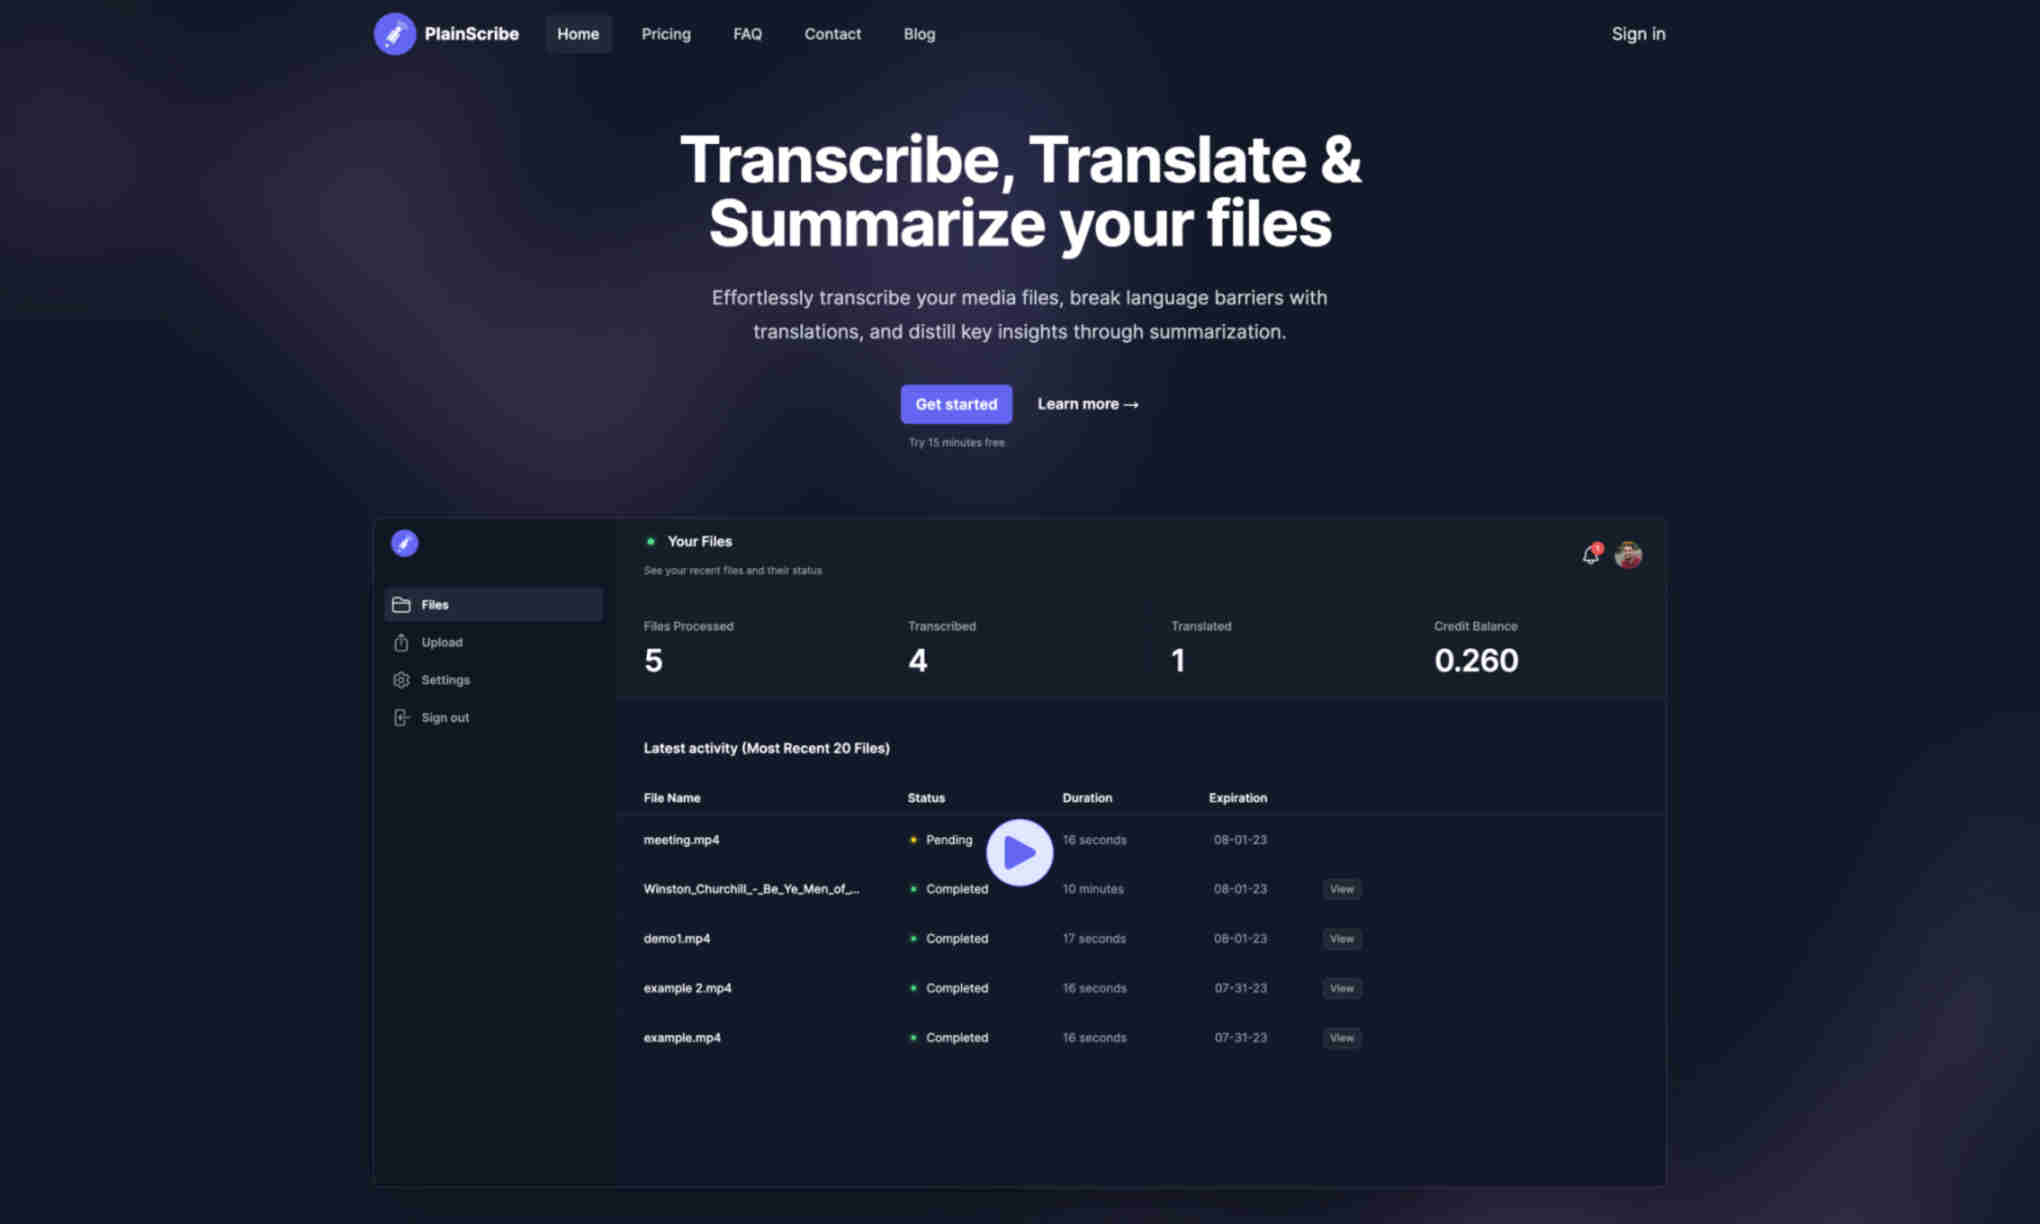Click the Files Processed count 5
2040x1224 pixels.
pyautogui.click(x=653, y=660)
